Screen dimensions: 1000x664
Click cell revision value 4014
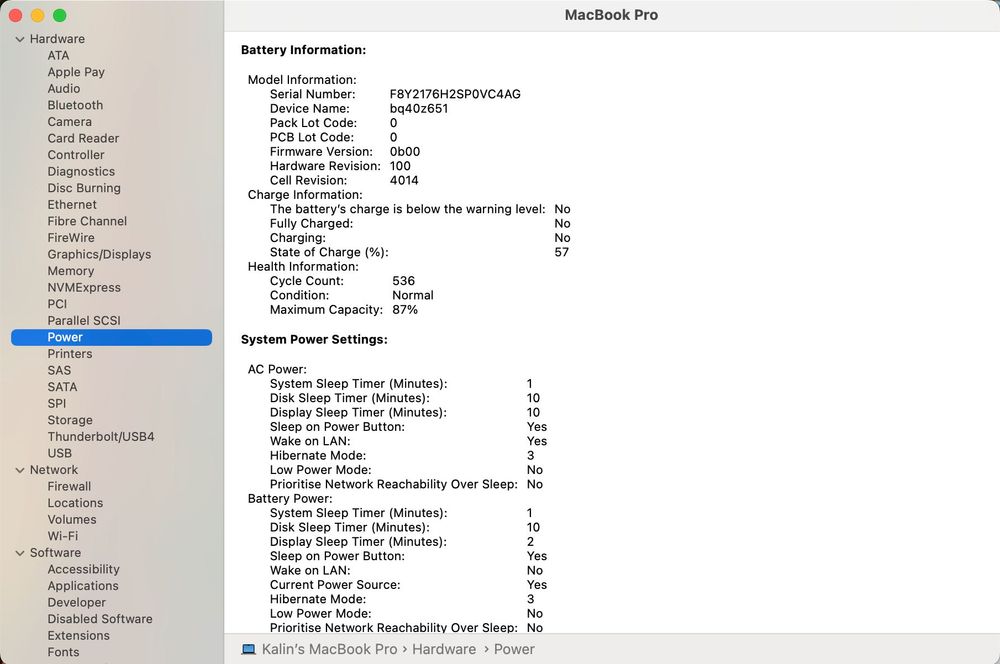[x=404, y=181]
